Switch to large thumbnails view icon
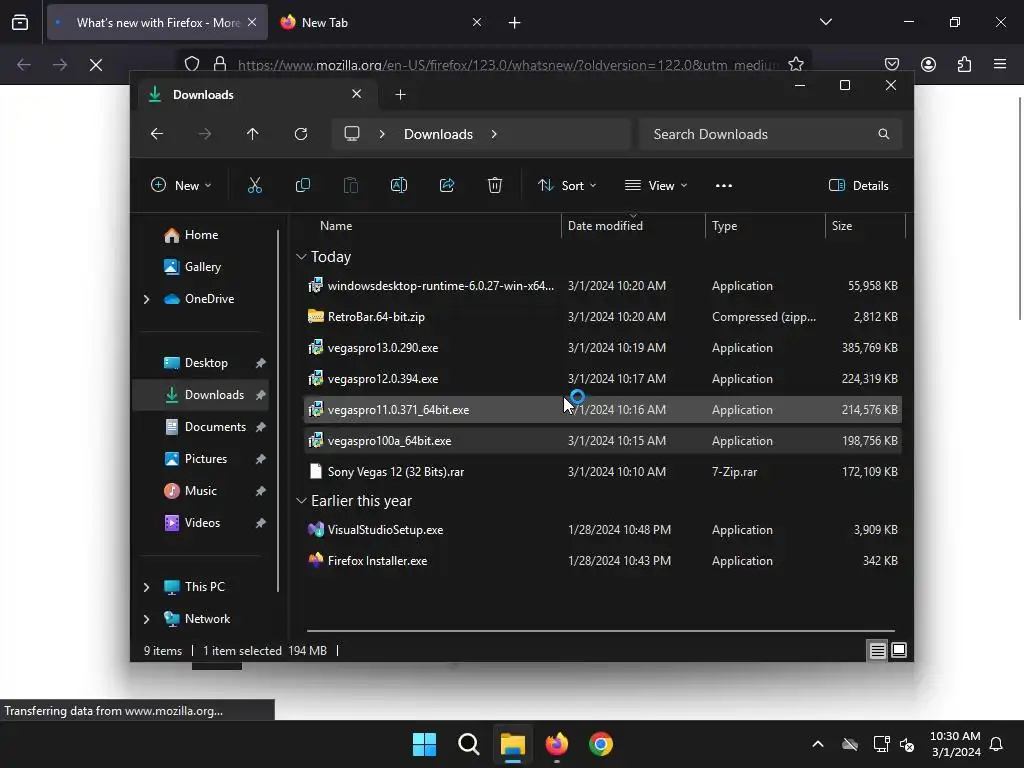 pos(899,650)
